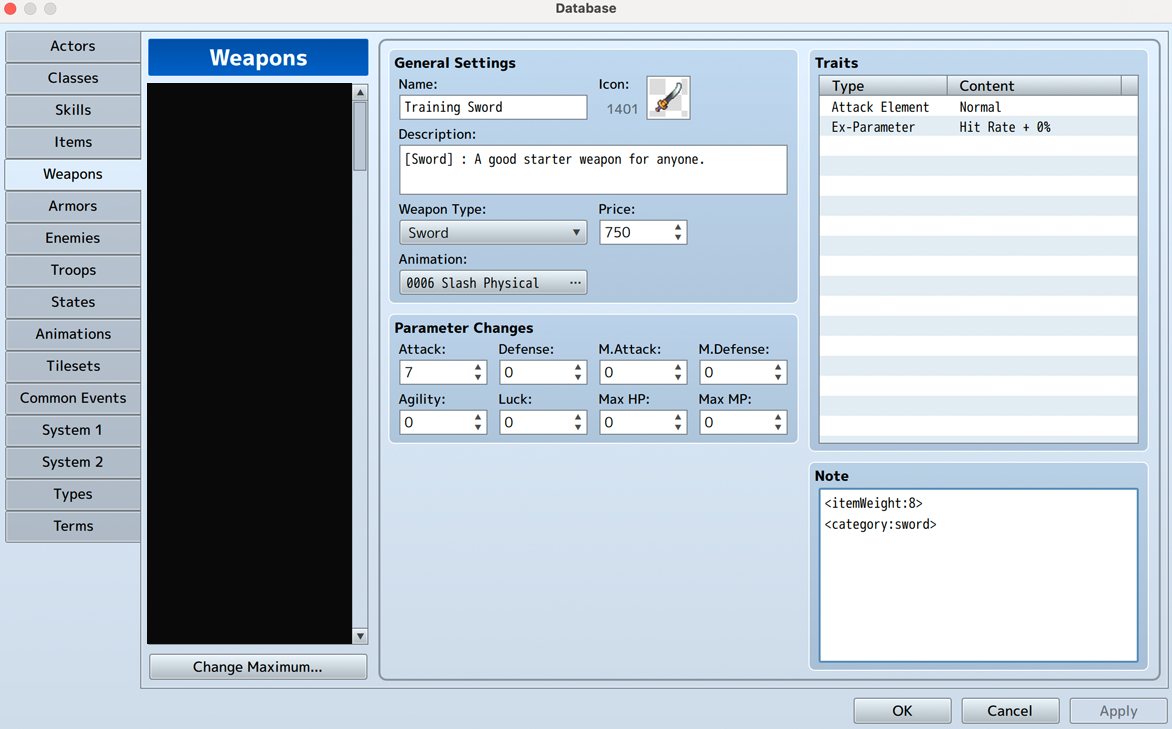Switch to the Types tab
Viewport: 1172px width, 729px height.
pyautogui.click(x=73, y=494)
